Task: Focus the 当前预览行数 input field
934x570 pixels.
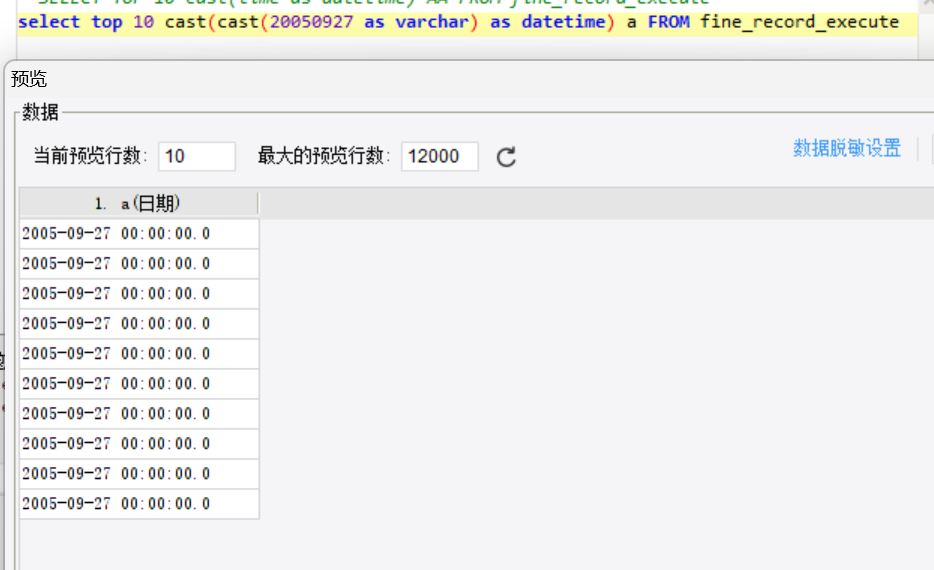Action: point(197,157)
